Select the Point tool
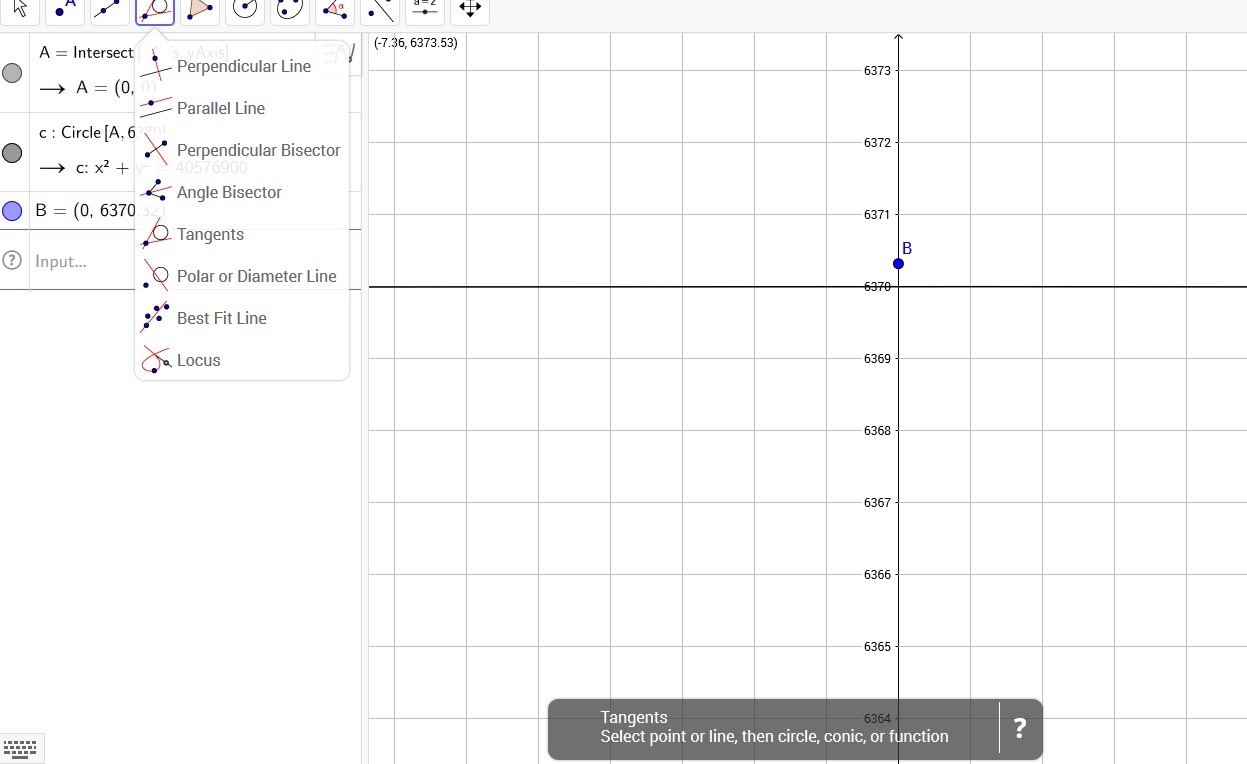This screenshot has height=764, width=1247. click(x=65, y=9)
